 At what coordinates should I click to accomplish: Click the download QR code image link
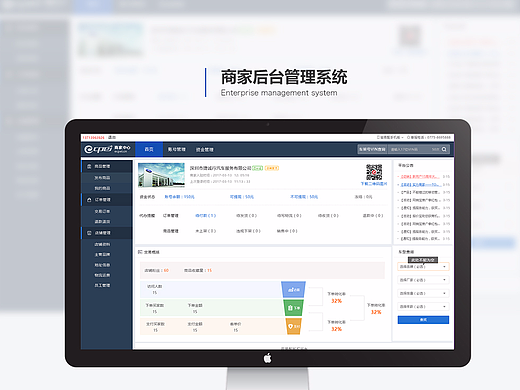coord(374,184)
